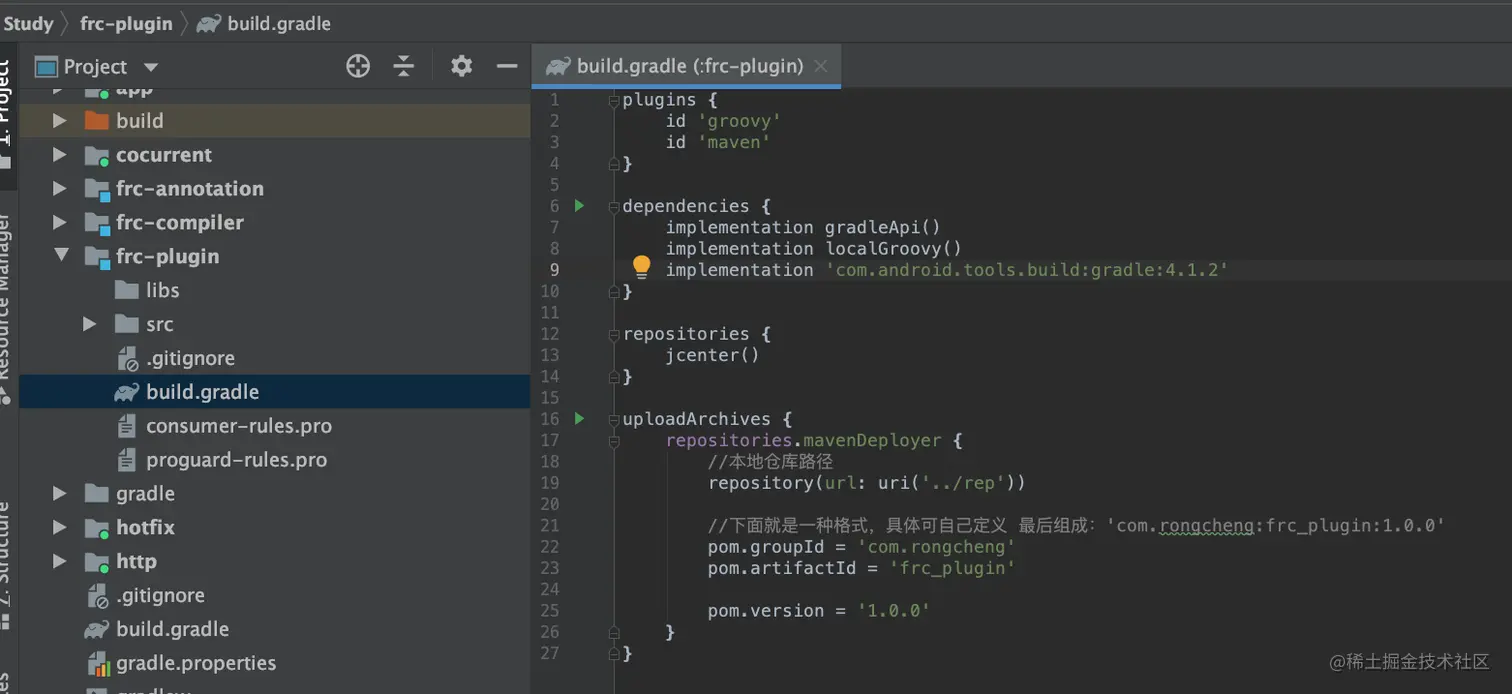Fold the repositories block at line 12

click(x=614, y=334)
